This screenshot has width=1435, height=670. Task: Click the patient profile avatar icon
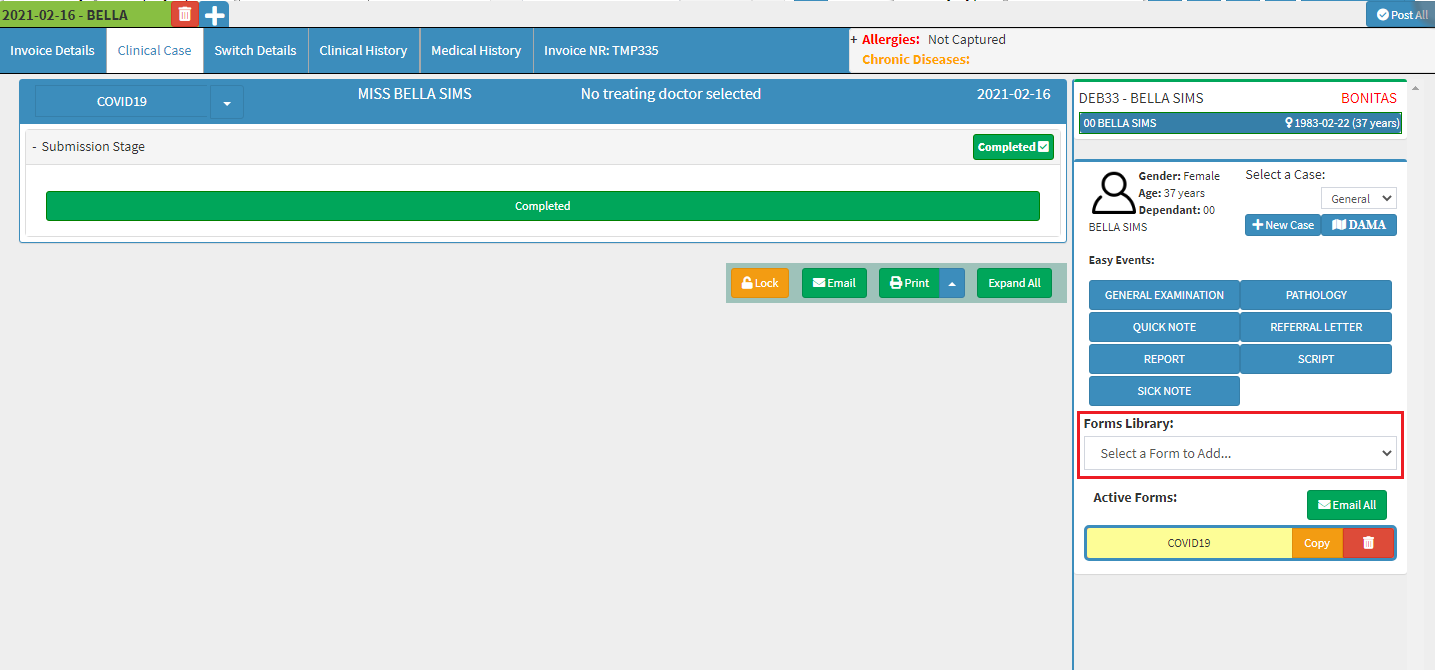[1113, 193]
